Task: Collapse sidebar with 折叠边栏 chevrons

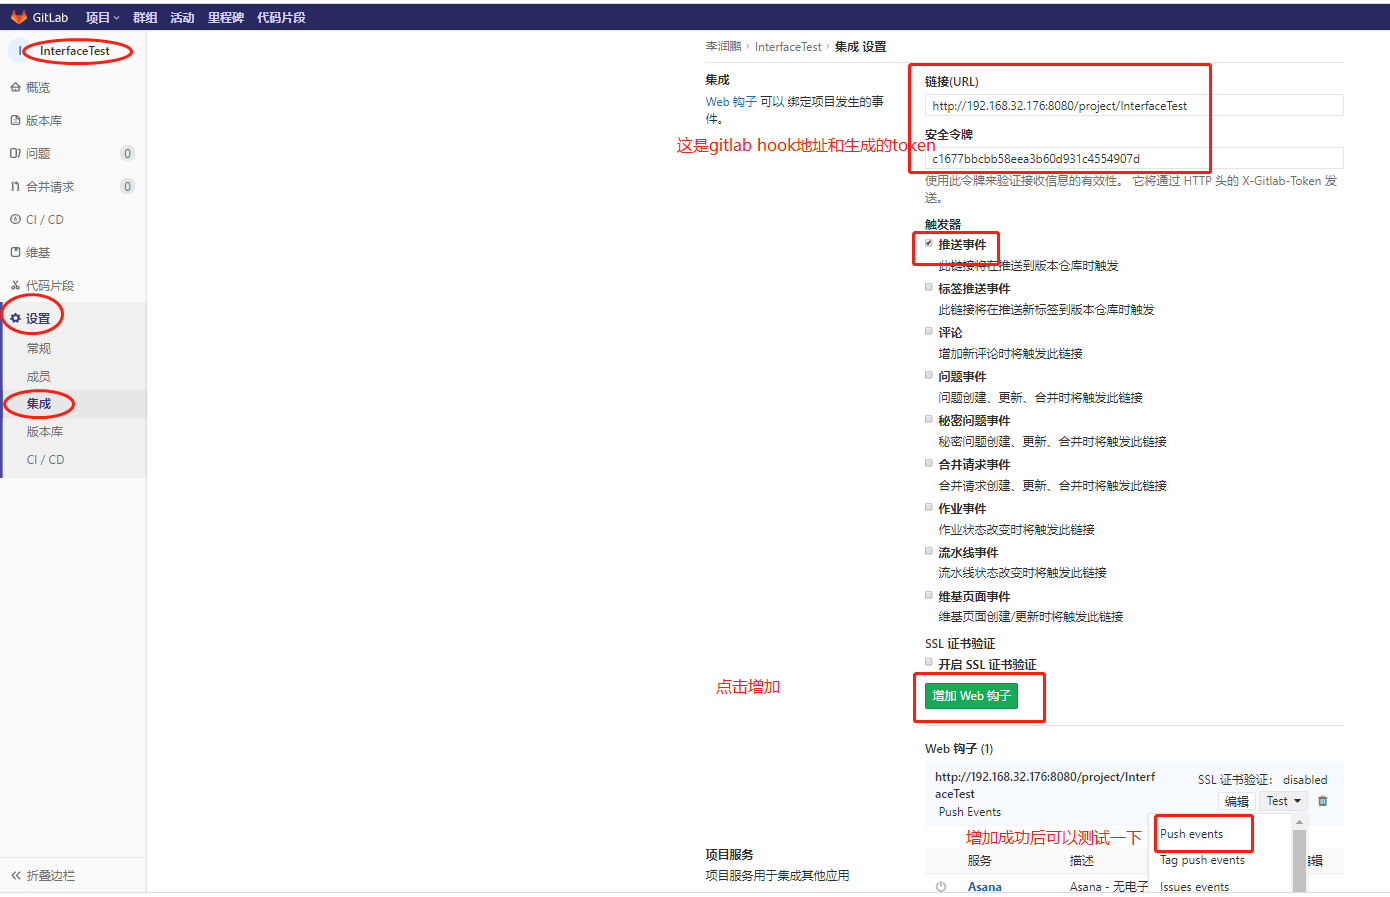Action: pyautogui.click(x=16, y=876)
